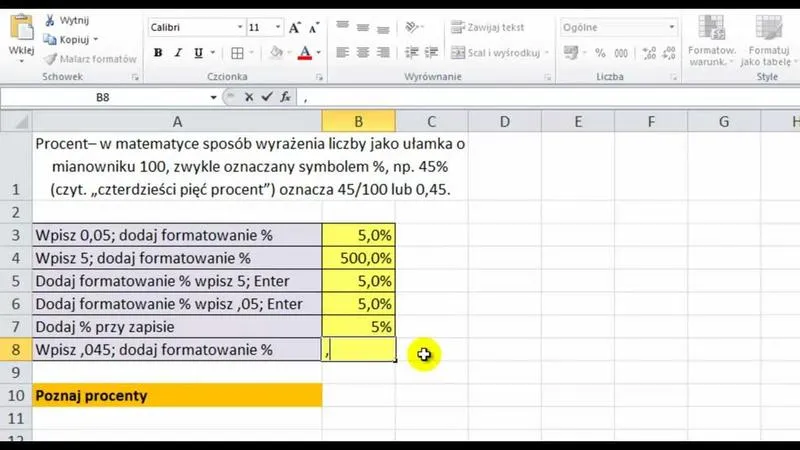
Task: Click Scal i wyśrodkuj button
Action: 495,53
